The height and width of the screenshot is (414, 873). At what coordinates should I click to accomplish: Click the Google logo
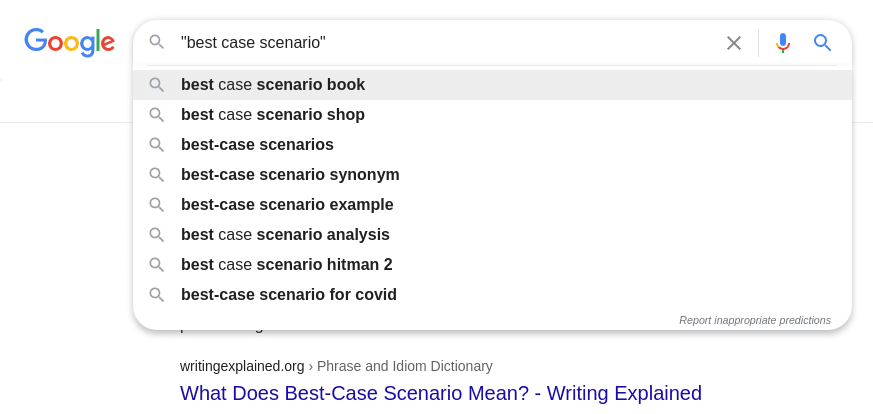pyautogui.click(x=69, y=42)
